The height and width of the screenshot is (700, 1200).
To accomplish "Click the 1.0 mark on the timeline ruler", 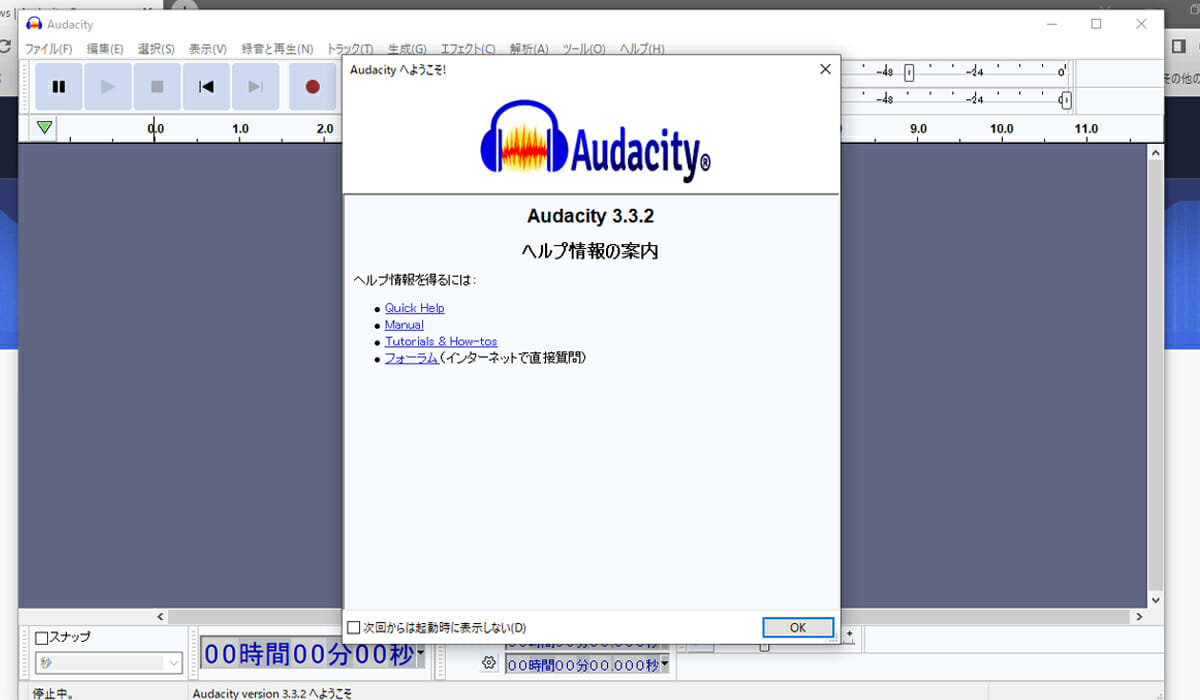I will [241, 128].
